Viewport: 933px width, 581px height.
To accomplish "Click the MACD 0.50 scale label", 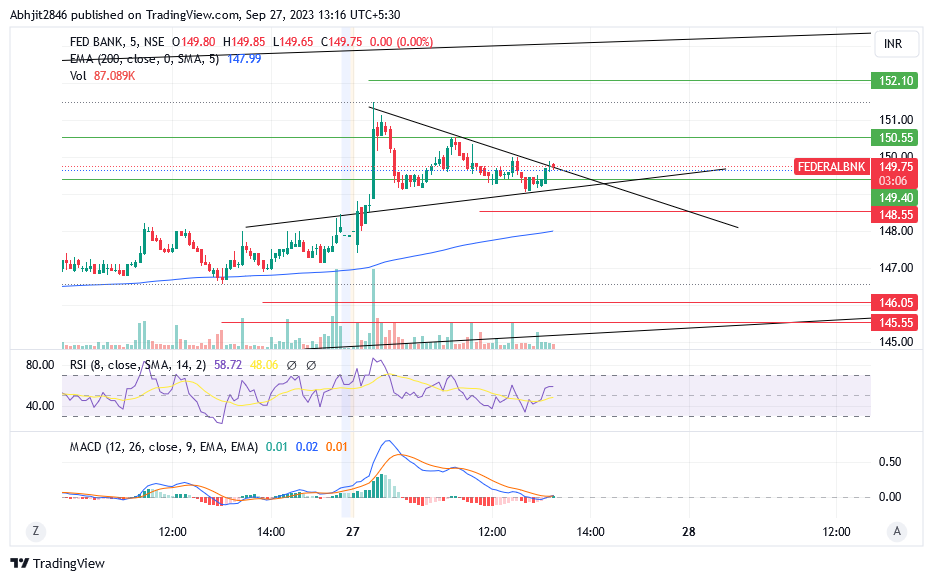I will point(890,462).
